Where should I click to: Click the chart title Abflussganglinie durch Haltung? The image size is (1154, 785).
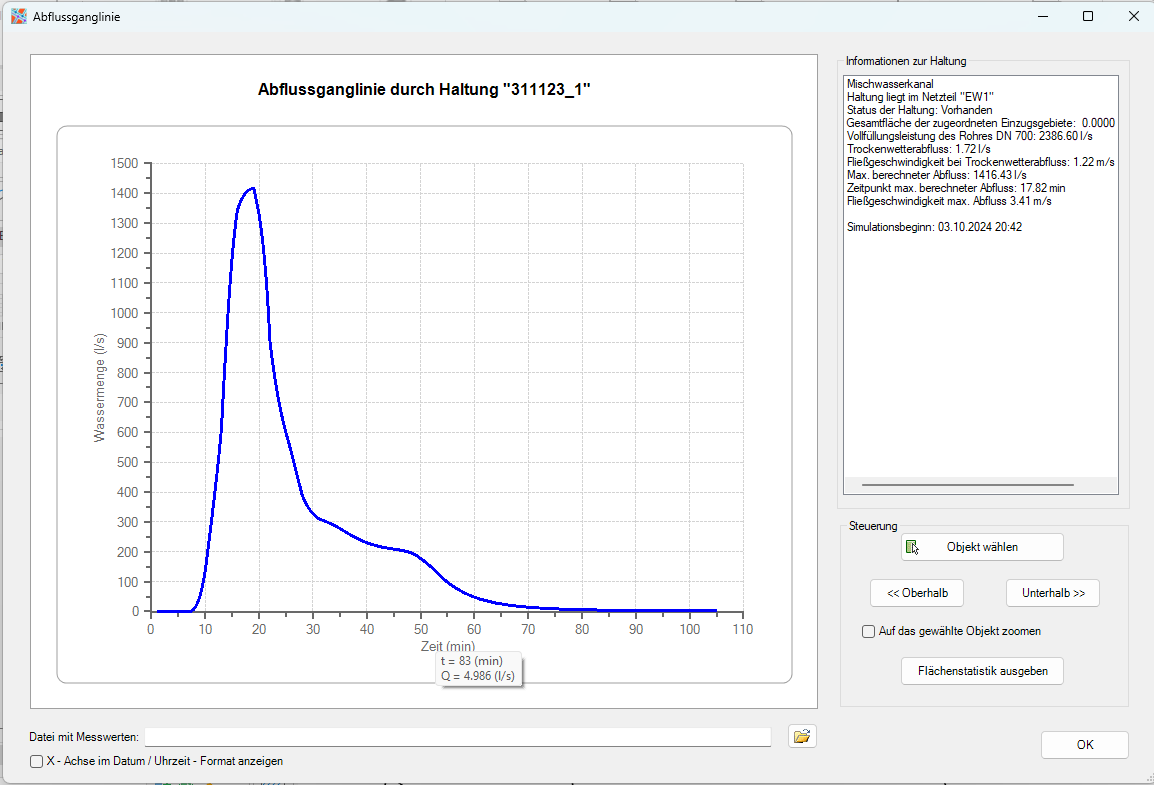tap(424, 90)
